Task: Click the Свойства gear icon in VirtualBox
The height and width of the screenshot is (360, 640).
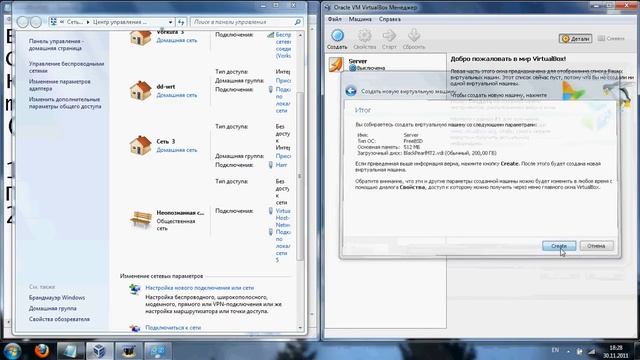Action: click(x=364, y=39)
